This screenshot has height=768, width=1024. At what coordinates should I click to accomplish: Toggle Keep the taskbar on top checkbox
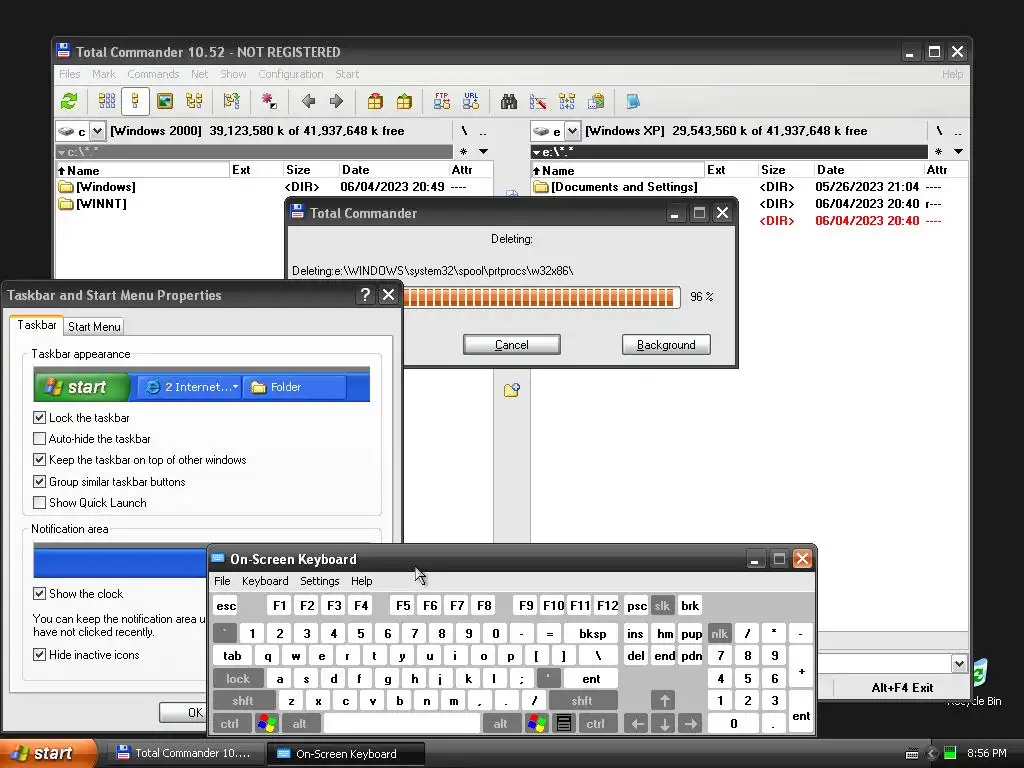point(39,460)
